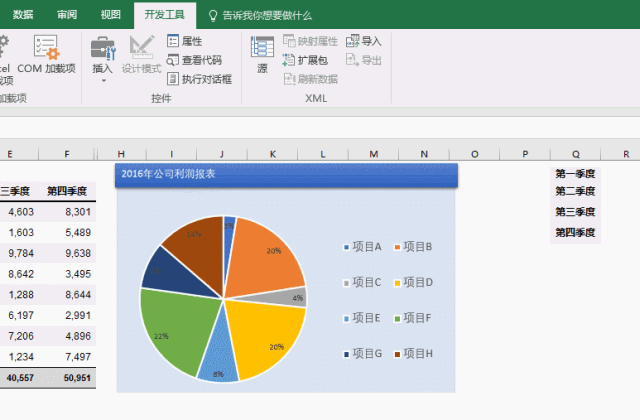Select cell with value 5,489
This screenshot has width=640, height=420.
(x=67, y=233)
